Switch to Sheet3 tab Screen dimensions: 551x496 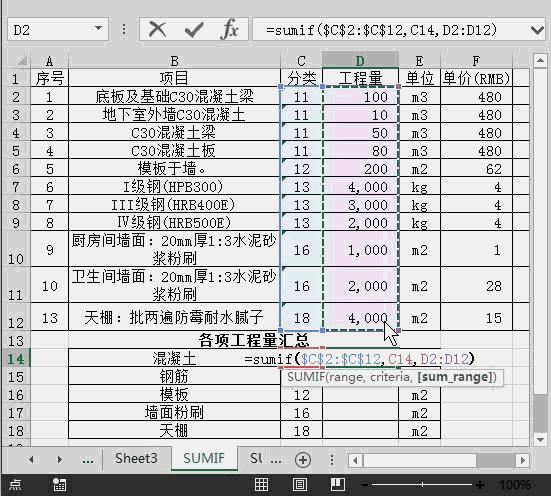[136, 458]
